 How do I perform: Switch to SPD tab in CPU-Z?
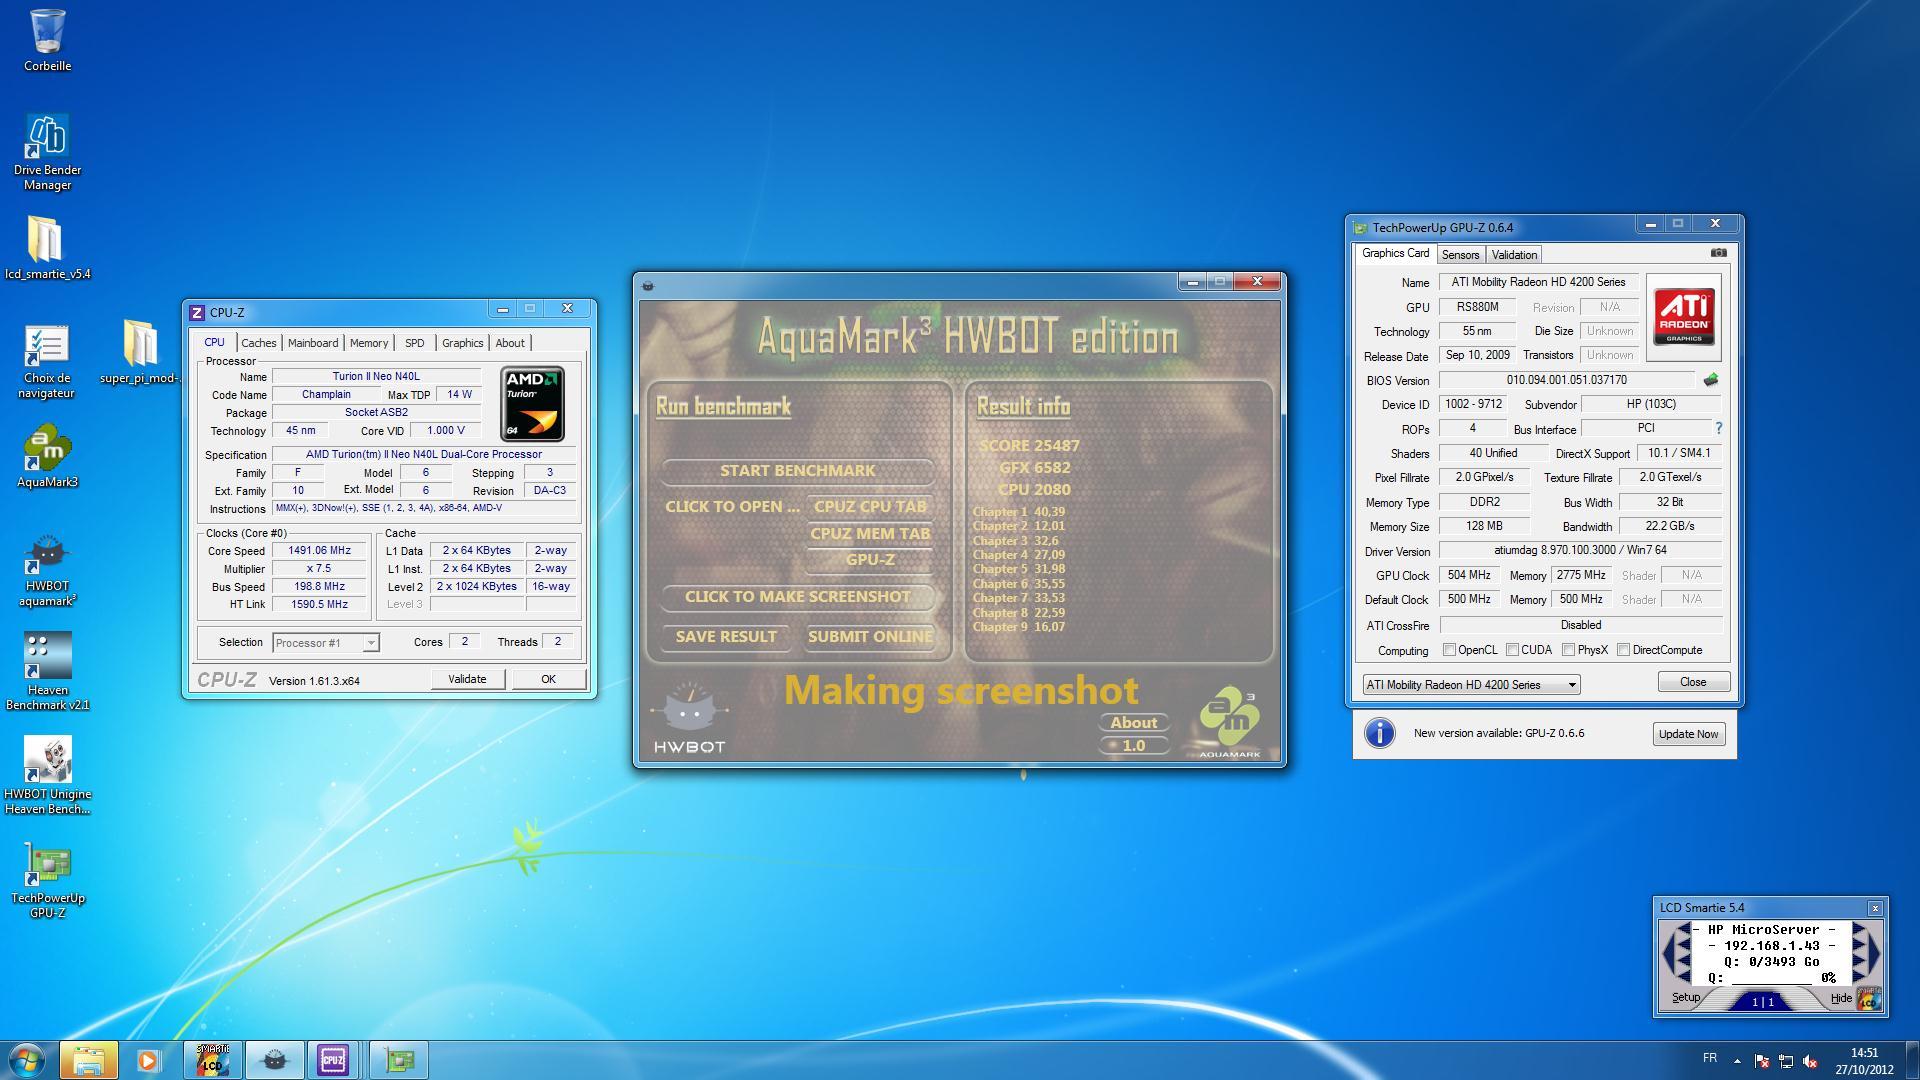pyautogui.click(x=414, y=343)
